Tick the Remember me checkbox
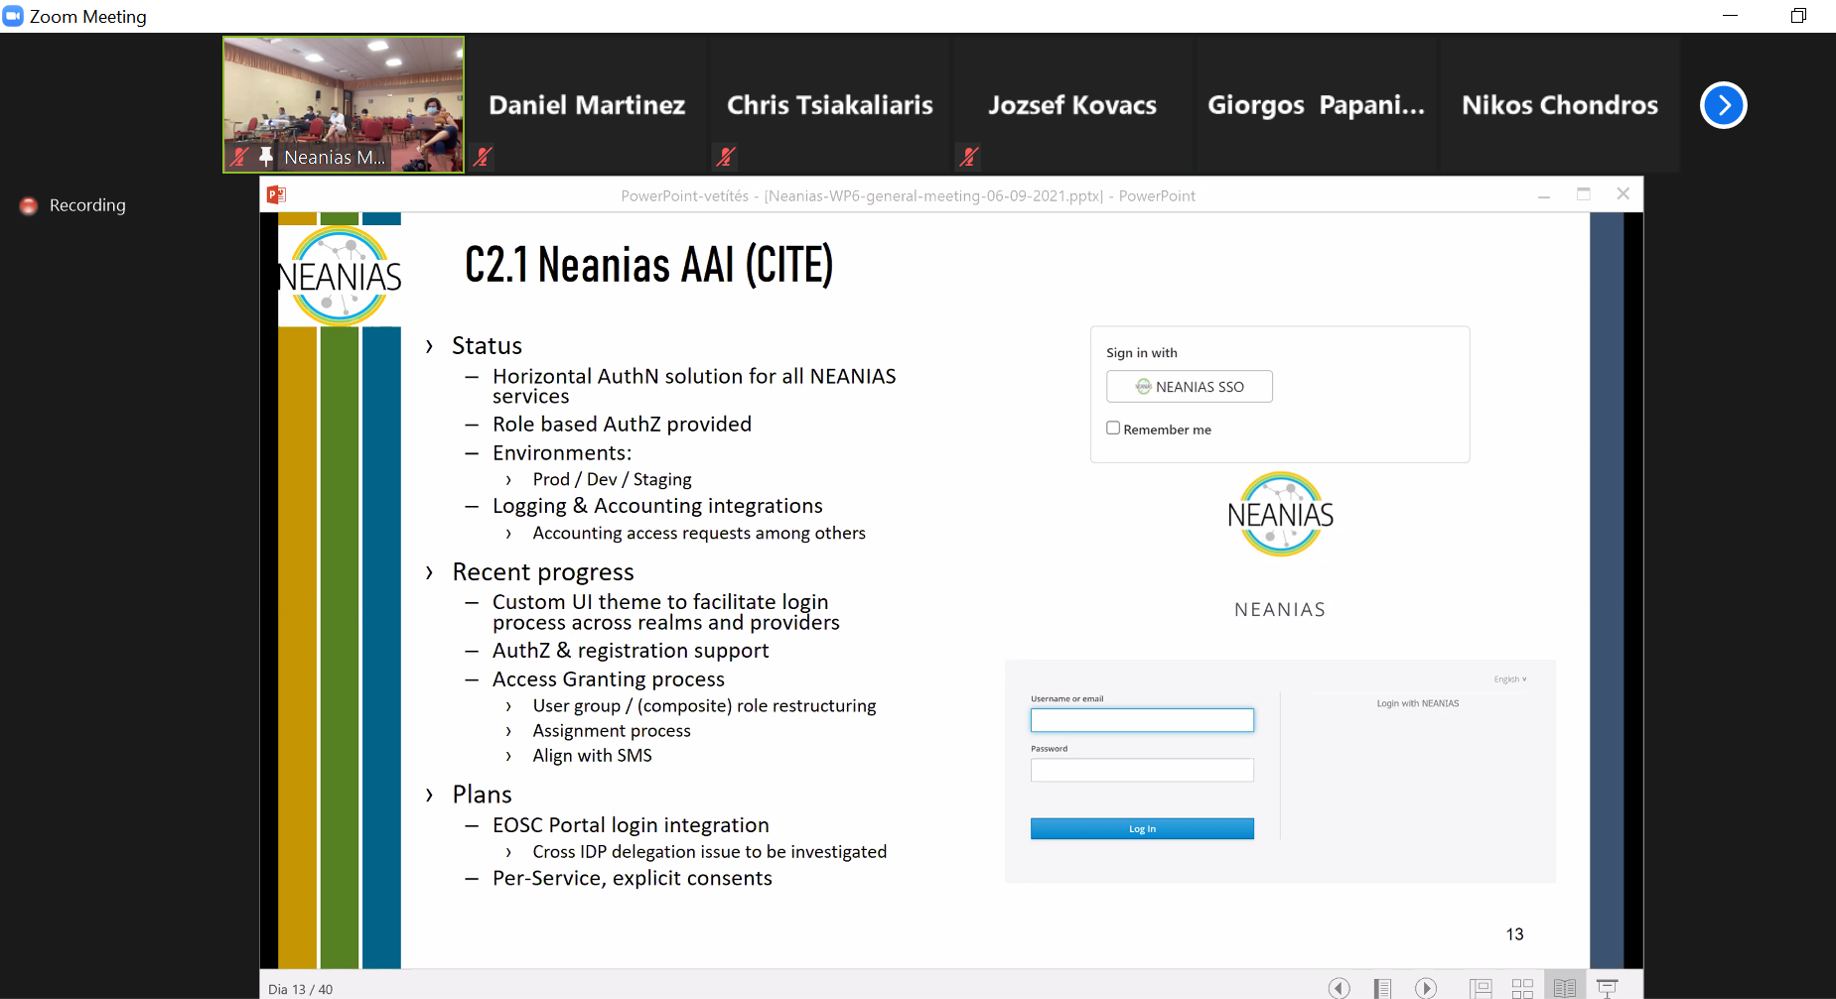 click(1113, 428)
